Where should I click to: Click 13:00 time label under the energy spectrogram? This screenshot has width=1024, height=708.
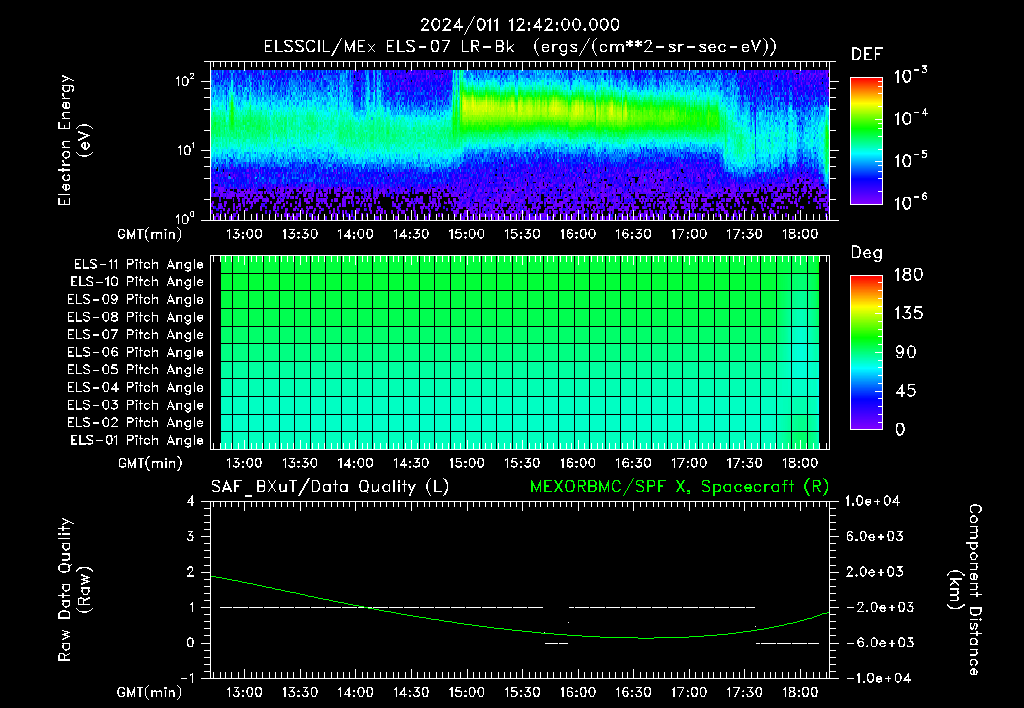tap(244, 234)
